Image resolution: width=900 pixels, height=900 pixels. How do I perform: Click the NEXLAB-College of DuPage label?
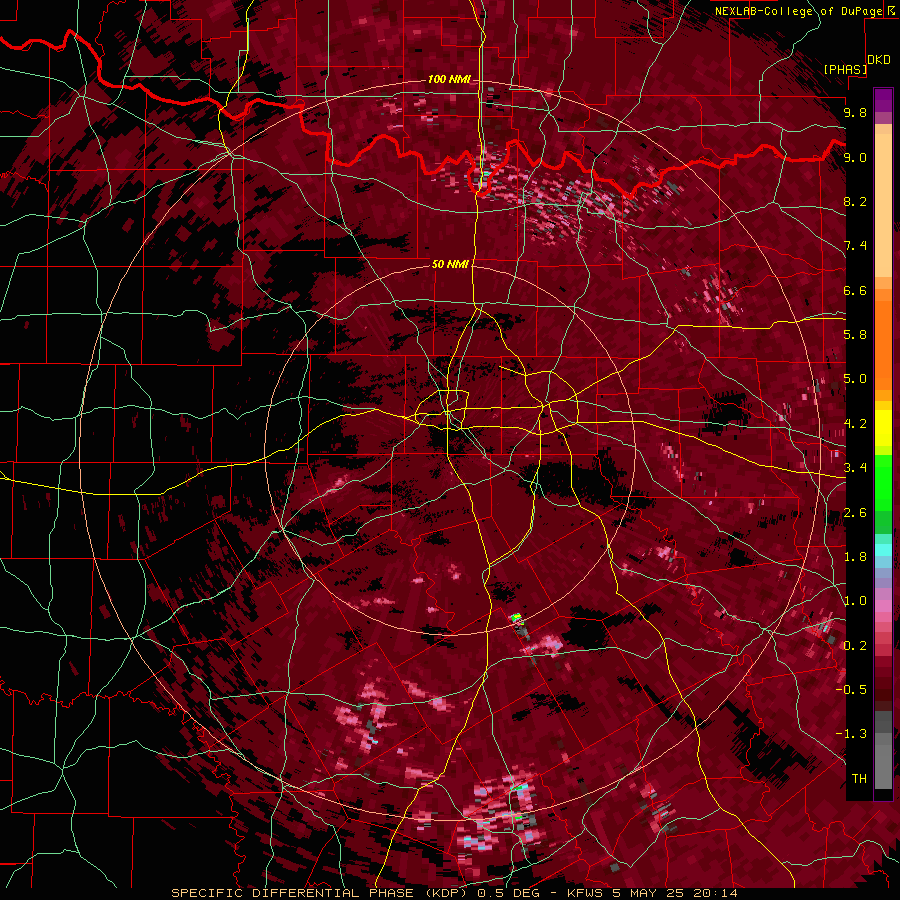coord(799,11)
